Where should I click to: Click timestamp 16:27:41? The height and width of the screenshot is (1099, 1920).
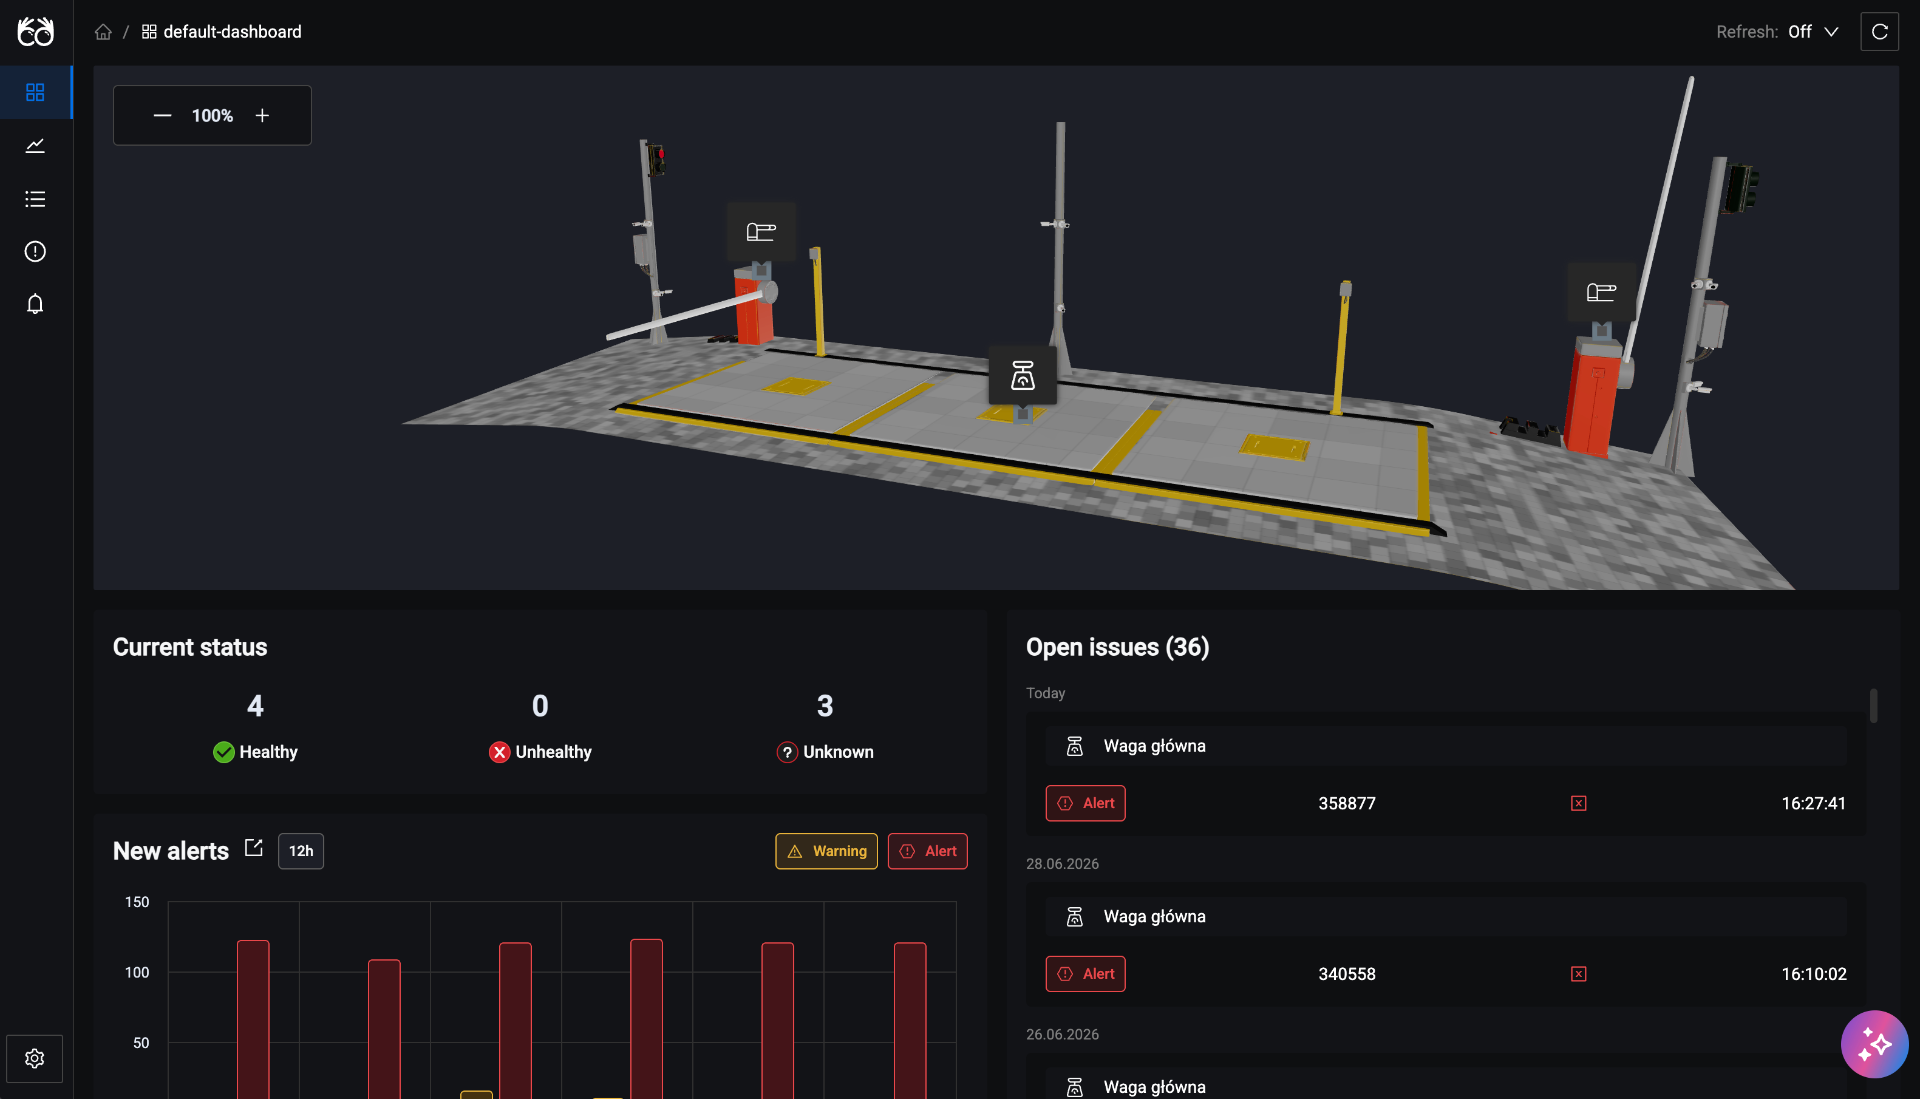coord(1813,803)
